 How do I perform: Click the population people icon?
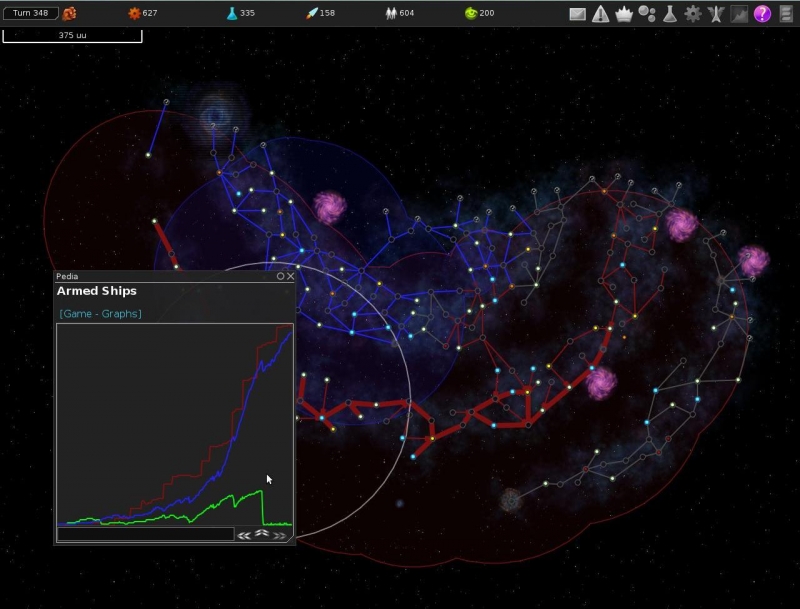click(391, 13)
